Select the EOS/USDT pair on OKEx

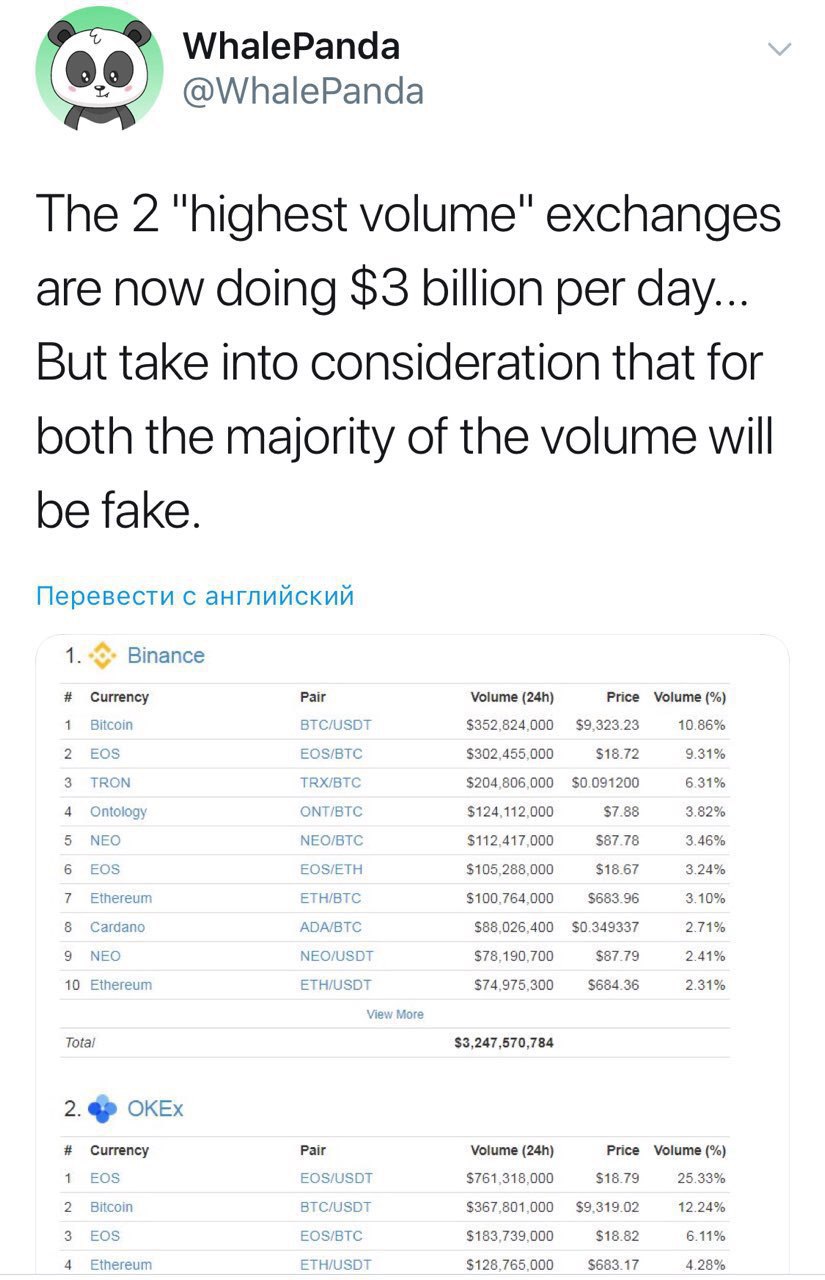336,1178
